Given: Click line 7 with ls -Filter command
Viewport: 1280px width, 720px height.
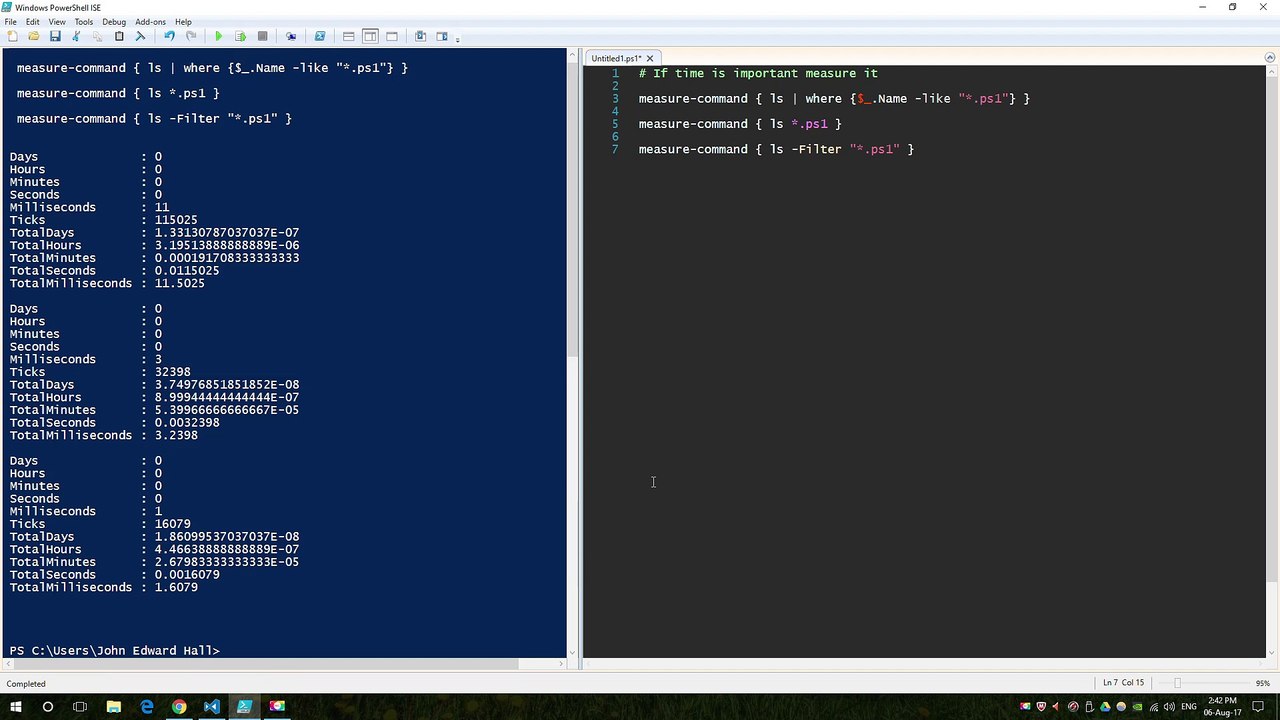Looking at the screenshot, I should 776,149.
